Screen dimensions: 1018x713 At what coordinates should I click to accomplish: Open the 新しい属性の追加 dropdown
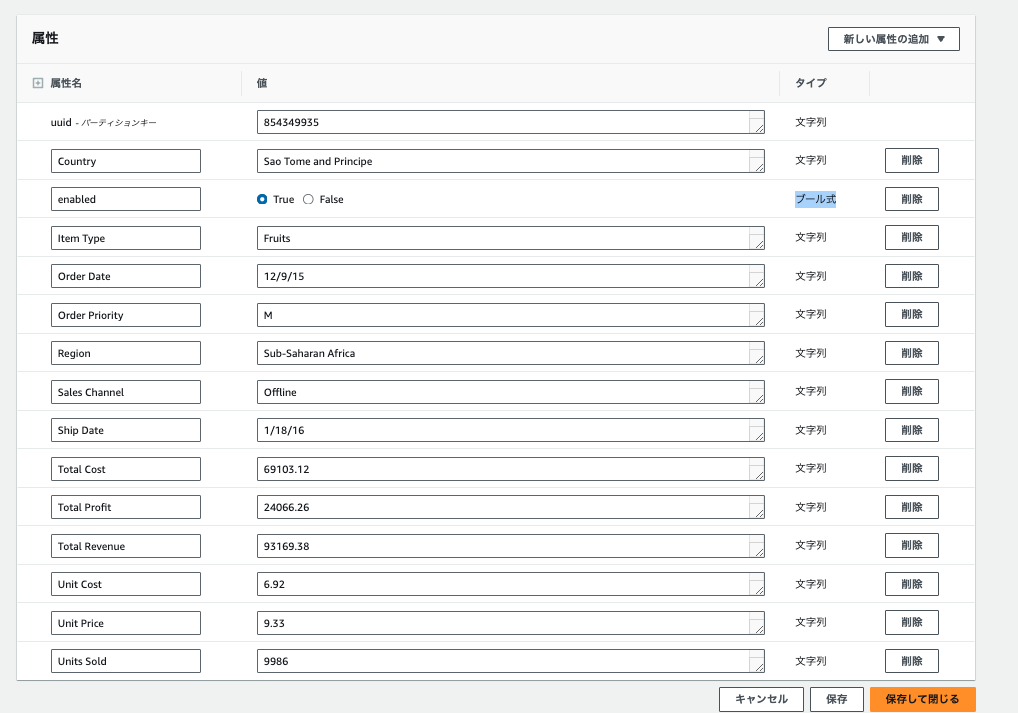tap(893, 39)
